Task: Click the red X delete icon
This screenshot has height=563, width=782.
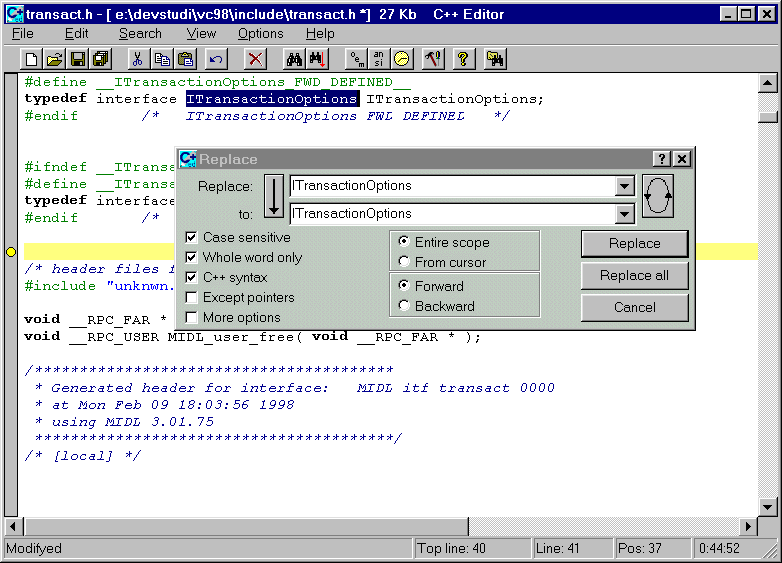Action: [255, 59]
